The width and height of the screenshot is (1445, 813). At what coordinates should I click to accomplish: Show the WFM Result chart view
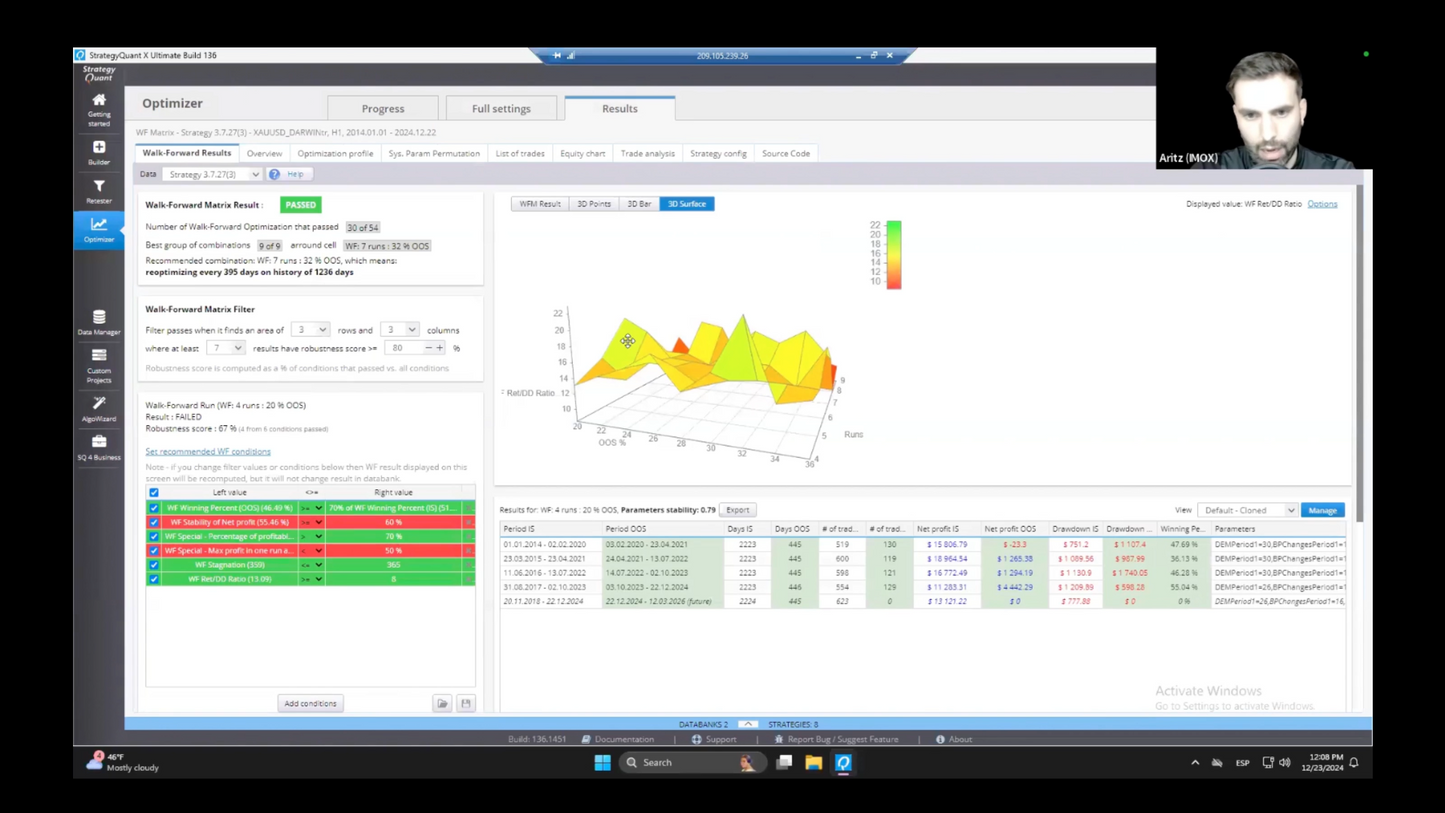(x=540, y=204)
